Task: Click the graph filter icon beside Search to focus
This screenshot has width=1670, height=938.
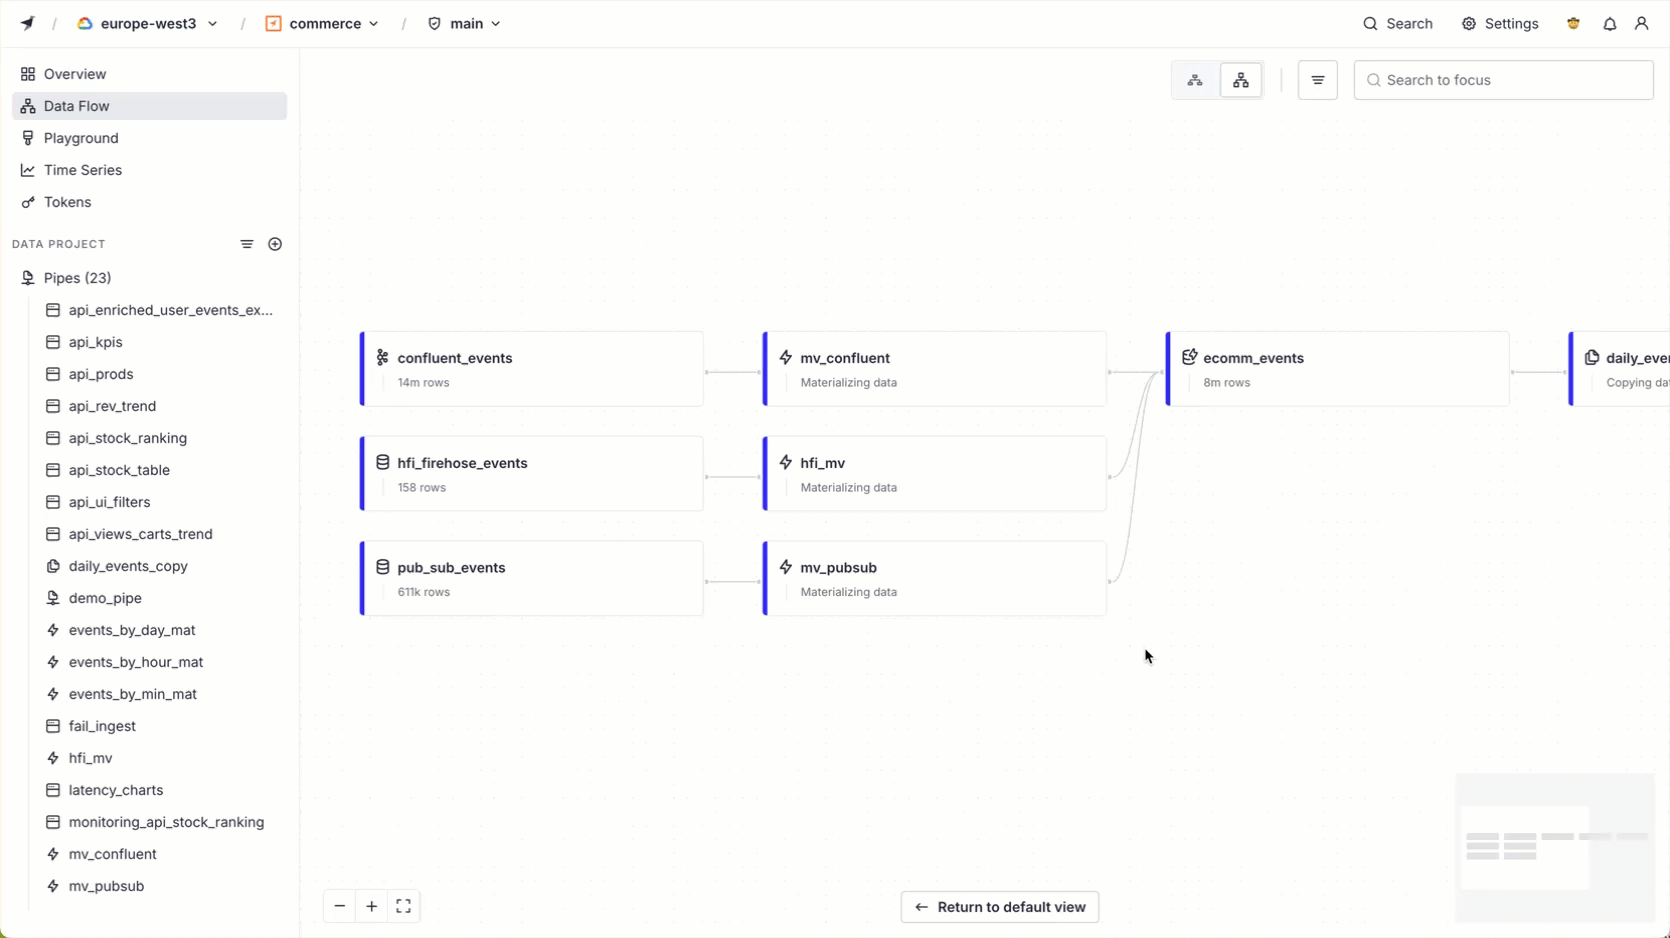Action: coord(1317,80)
